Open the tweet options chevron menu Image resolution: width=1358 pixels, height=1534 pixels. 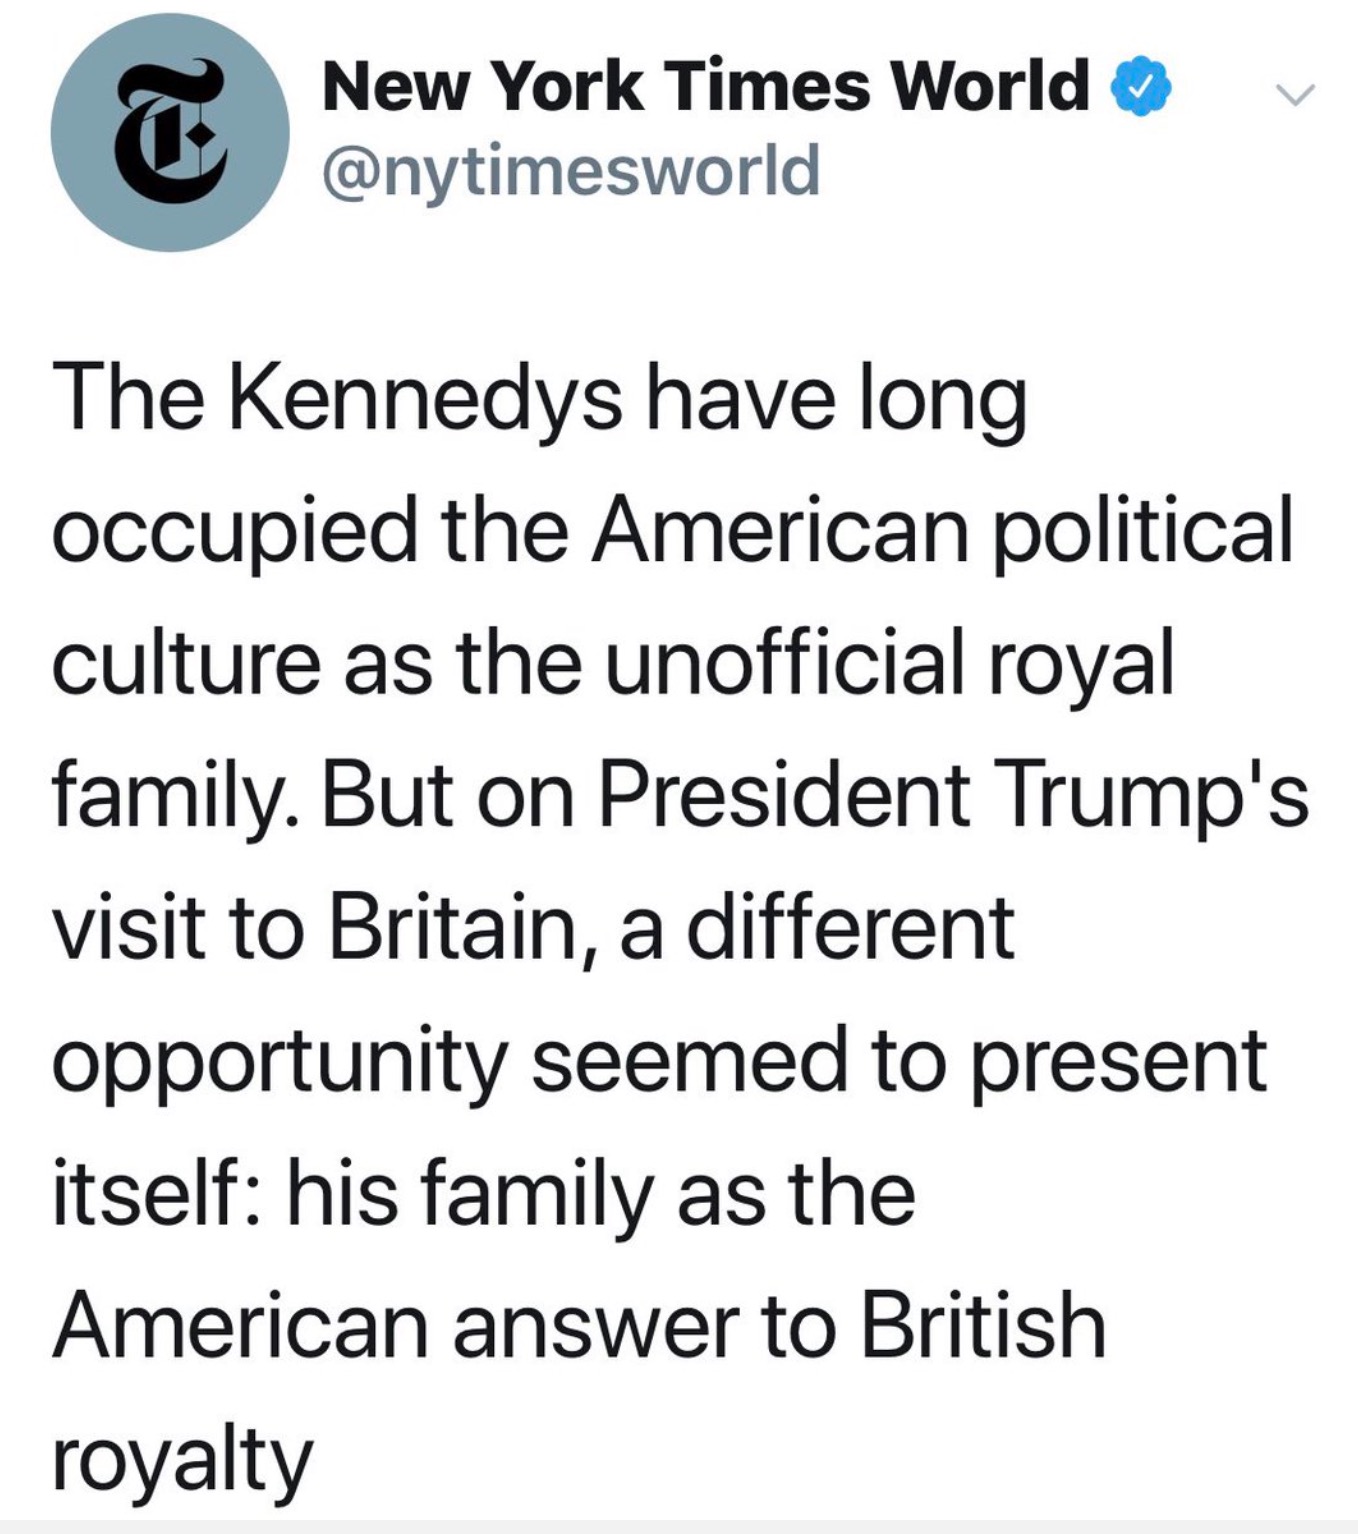1295,94
